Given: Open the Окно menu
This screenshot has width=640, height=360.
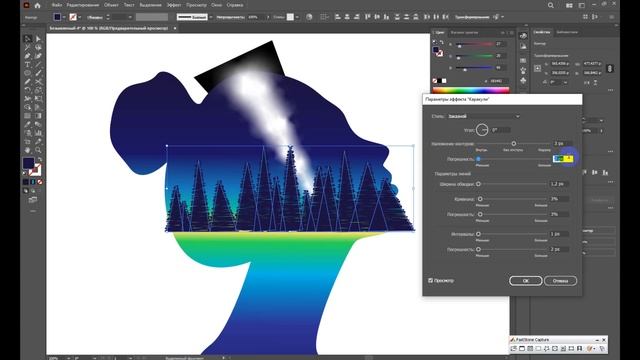Looking at the screenshot, I should (216, 5).
